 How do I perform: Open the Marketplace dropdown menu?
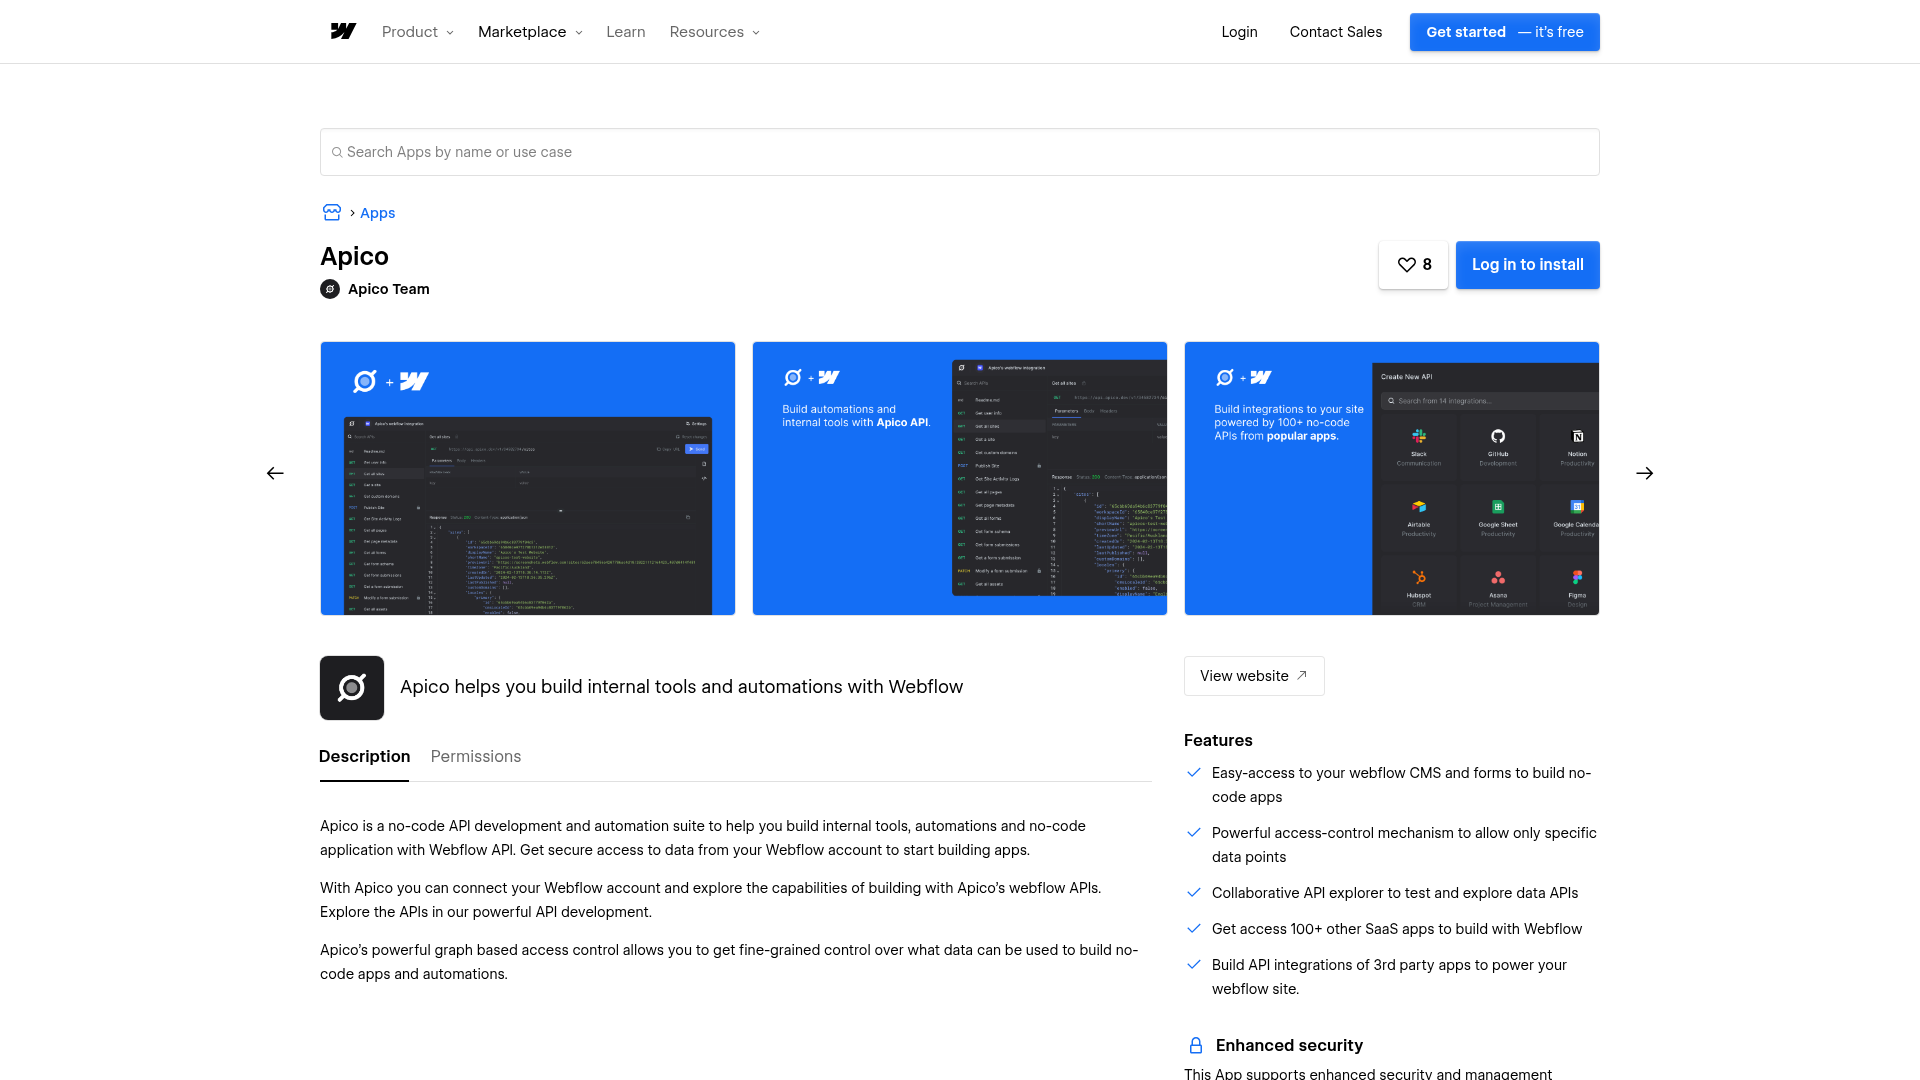(530, 32)
